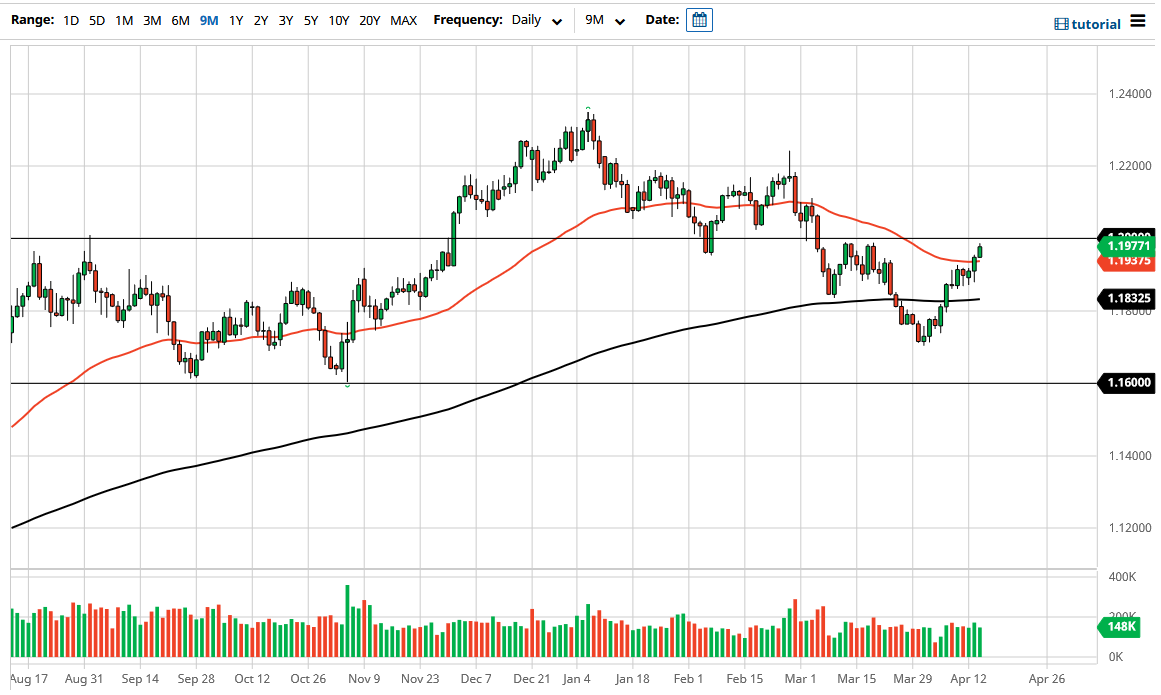
Task: Expand the 9M period dropdown
Action: [605, 21]
